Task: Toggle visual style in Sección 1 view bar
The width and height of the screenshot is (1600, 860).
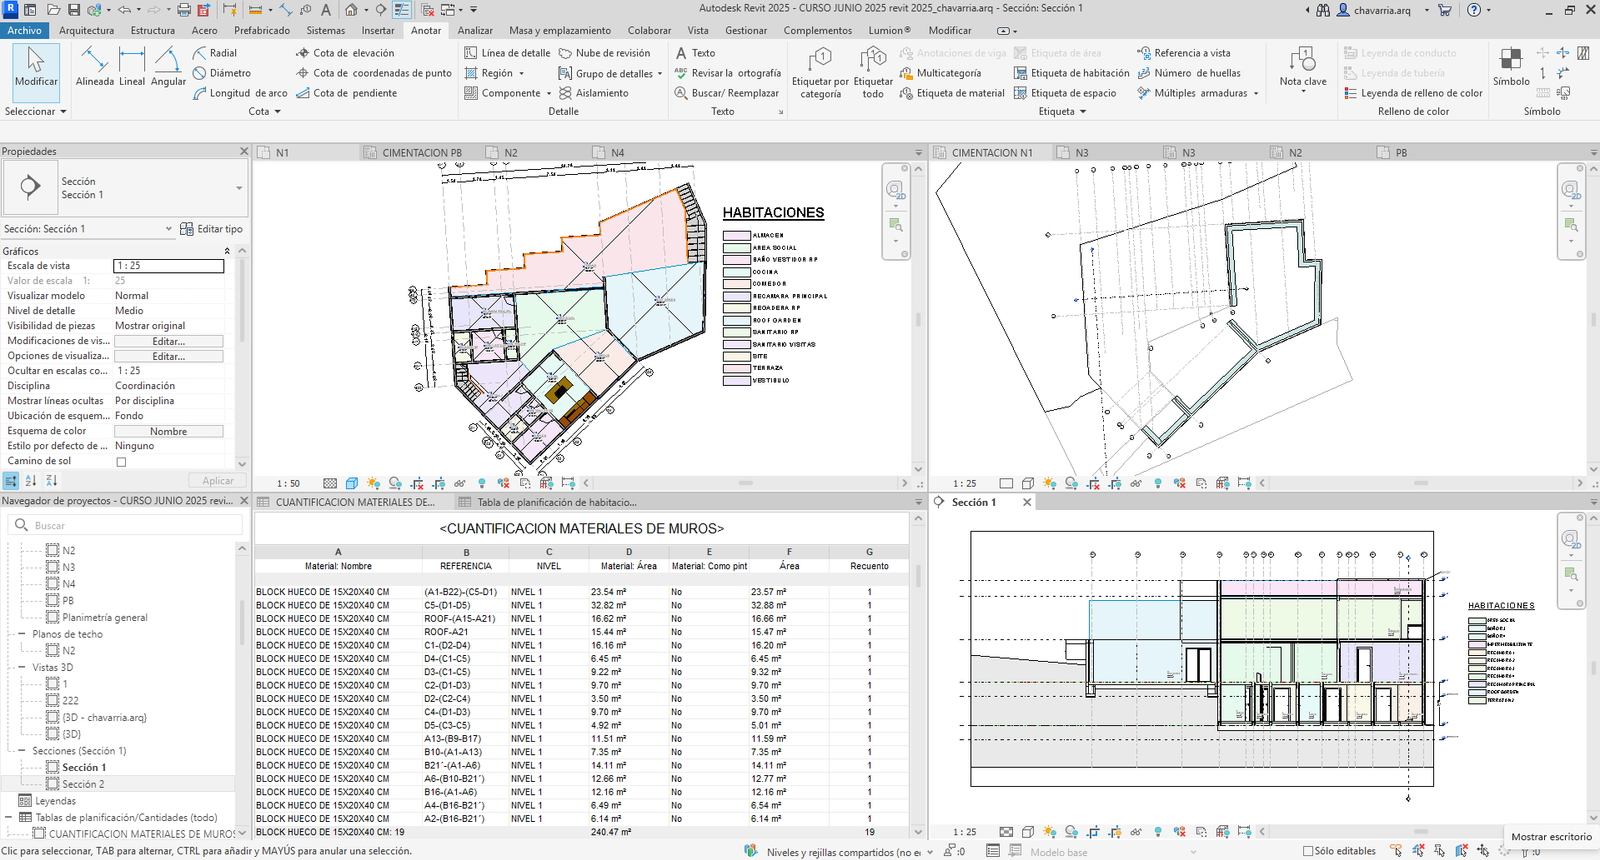Action: click(x=1027, y=832)
